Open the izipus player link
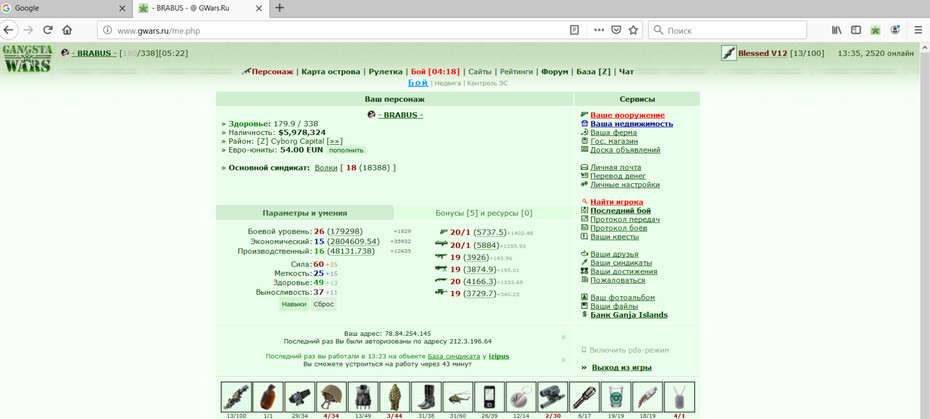This screenshot has height=419, width=930. pos(499,356)
